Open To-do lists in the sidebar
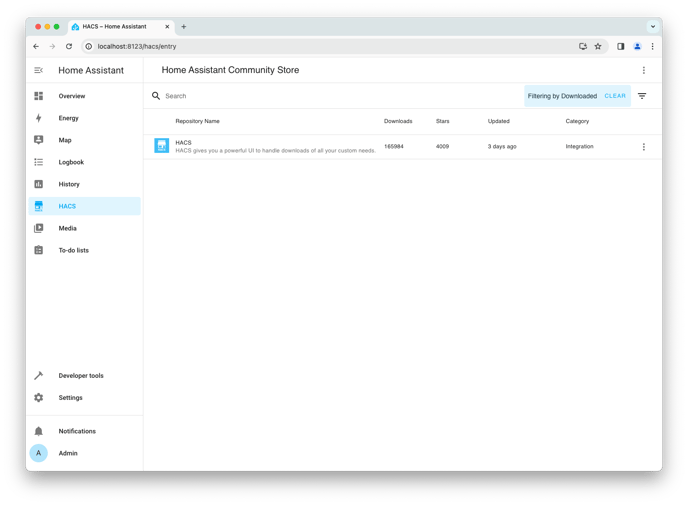Screen dimensions: 688x505 click(85, 250)
